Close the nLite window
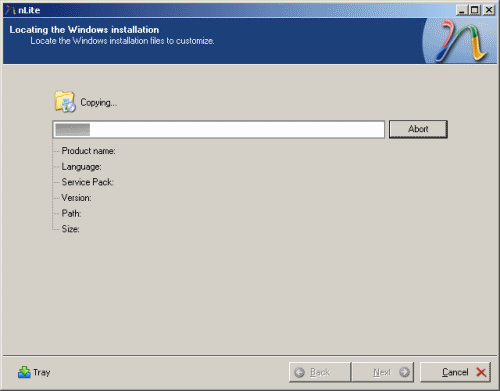Image resolution: width=500 pixels, height=391 pixels. pyautogui.click(x=489, y=10)
